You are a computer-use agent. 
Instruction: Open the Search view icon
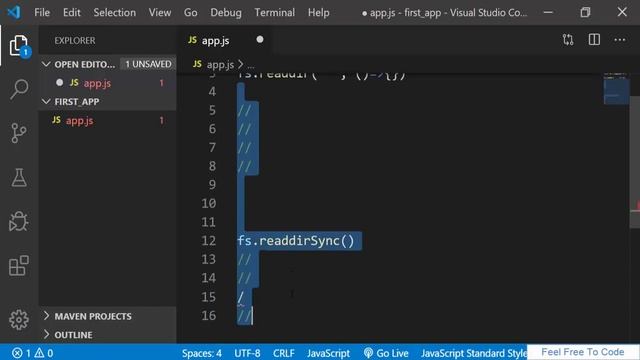click(x=19, y=89)
